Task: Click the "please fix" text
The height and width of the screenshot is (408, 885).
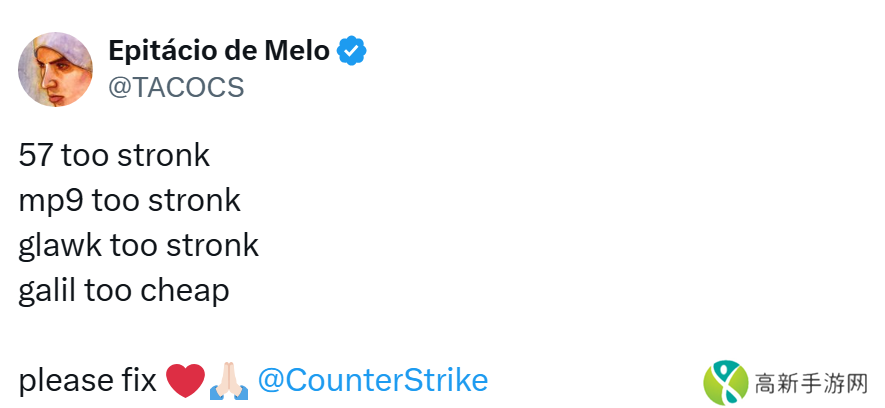Action: (x=87, y=381)
